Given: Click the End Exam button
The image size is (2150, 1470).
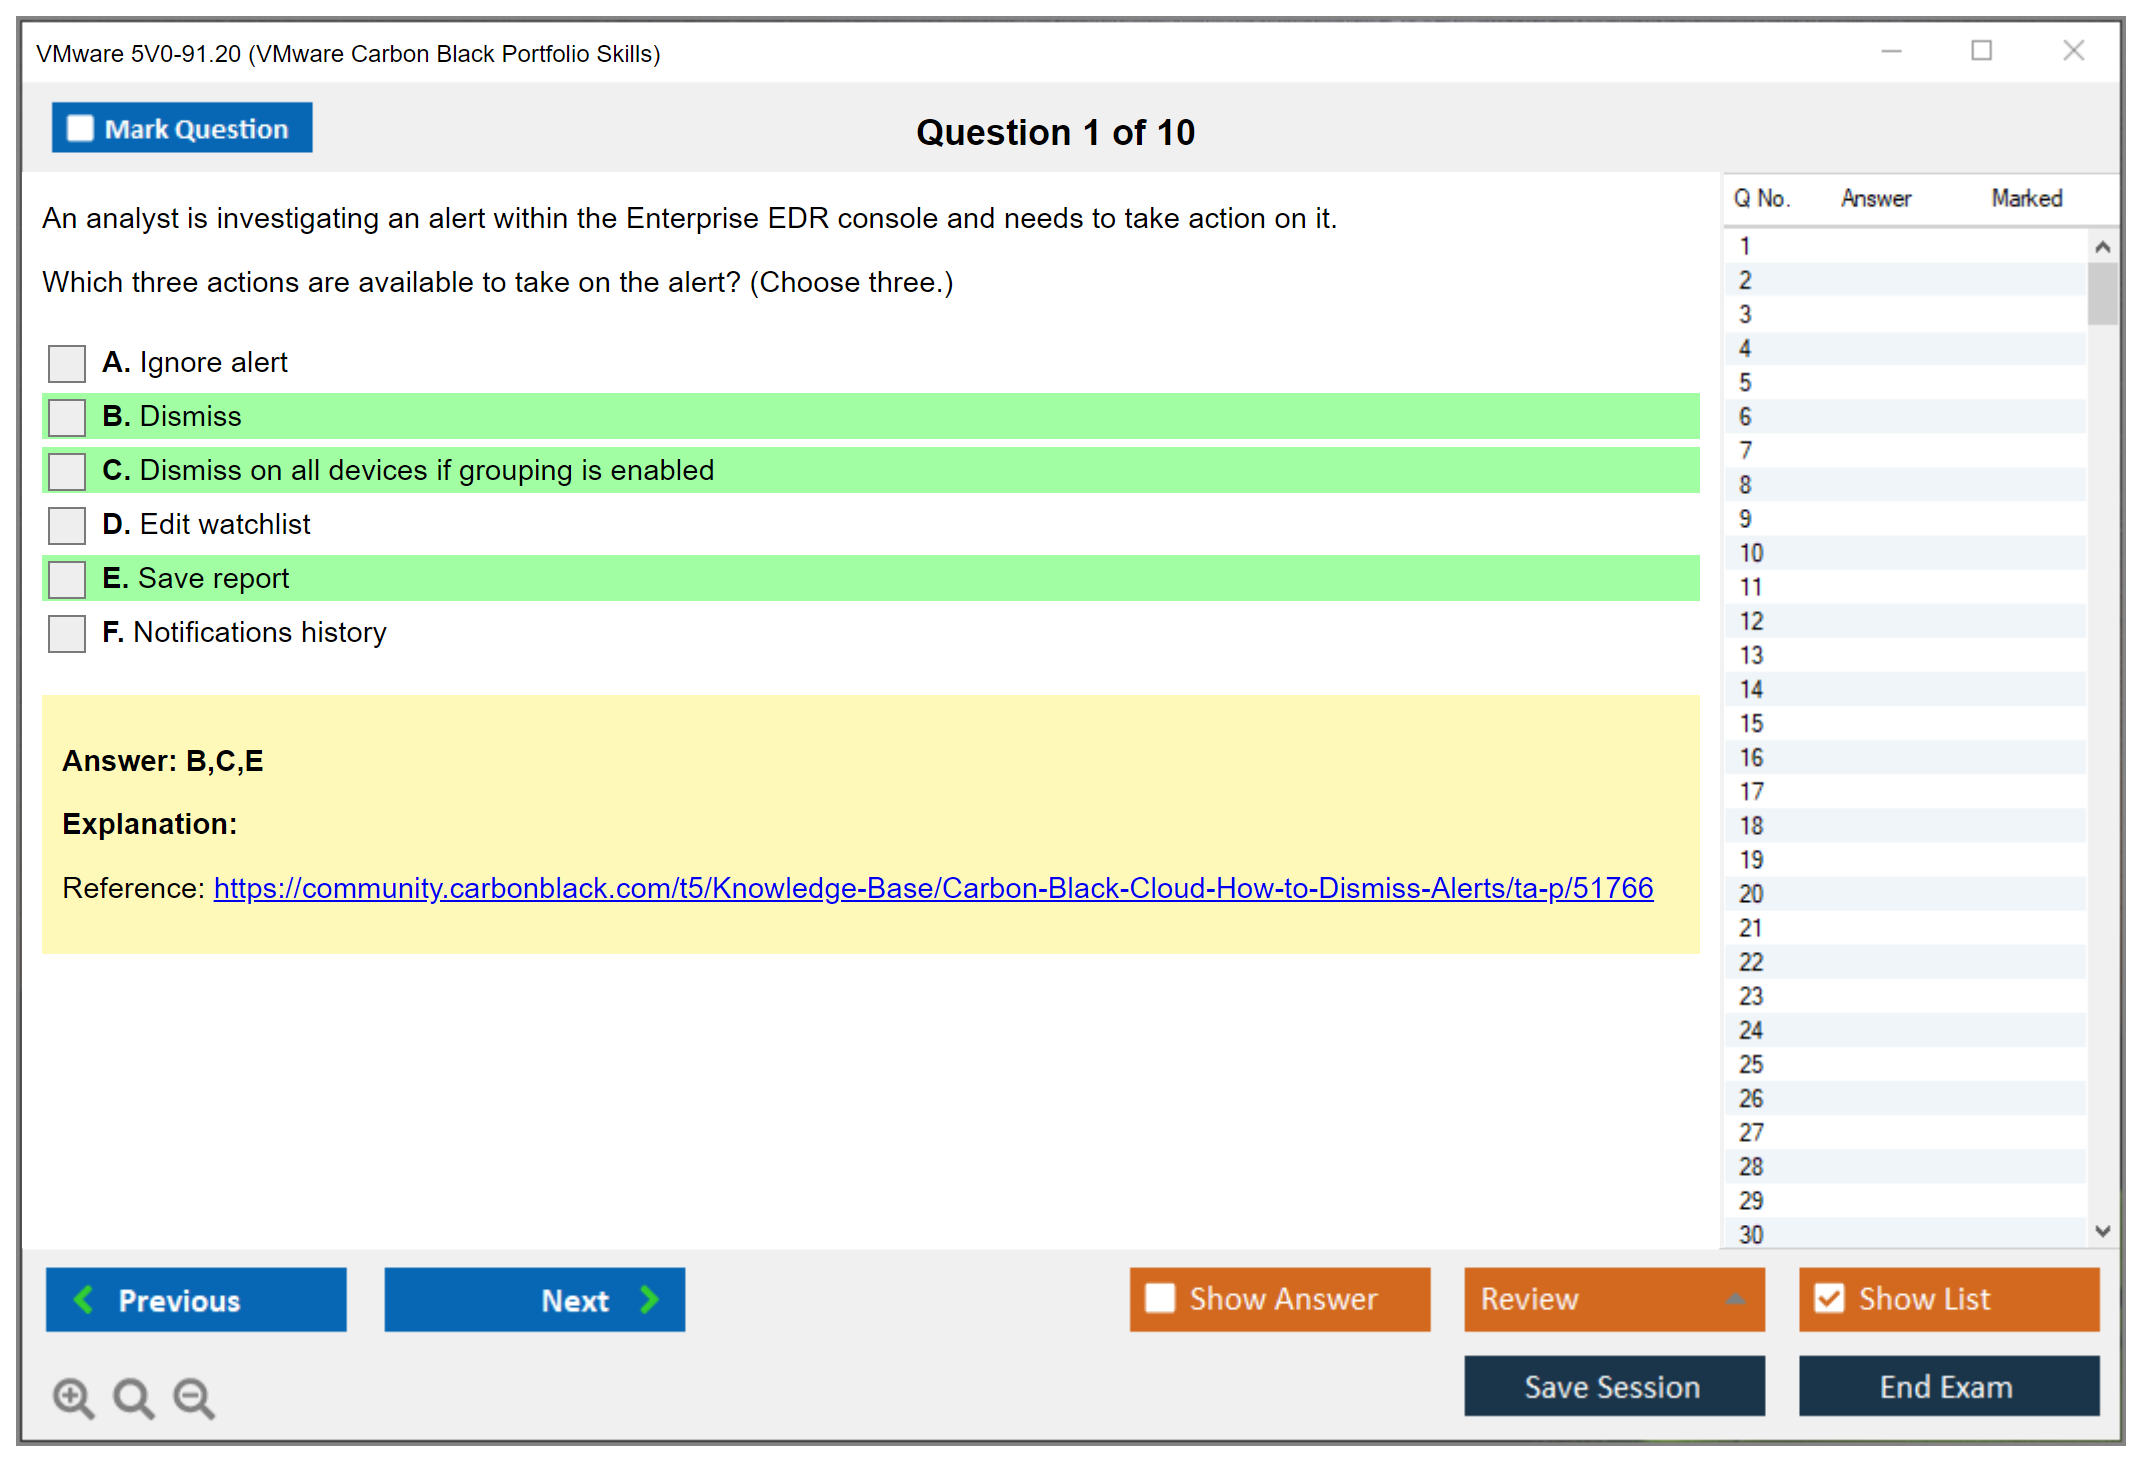Looking at the screenshot, I should (1947, 1386).
